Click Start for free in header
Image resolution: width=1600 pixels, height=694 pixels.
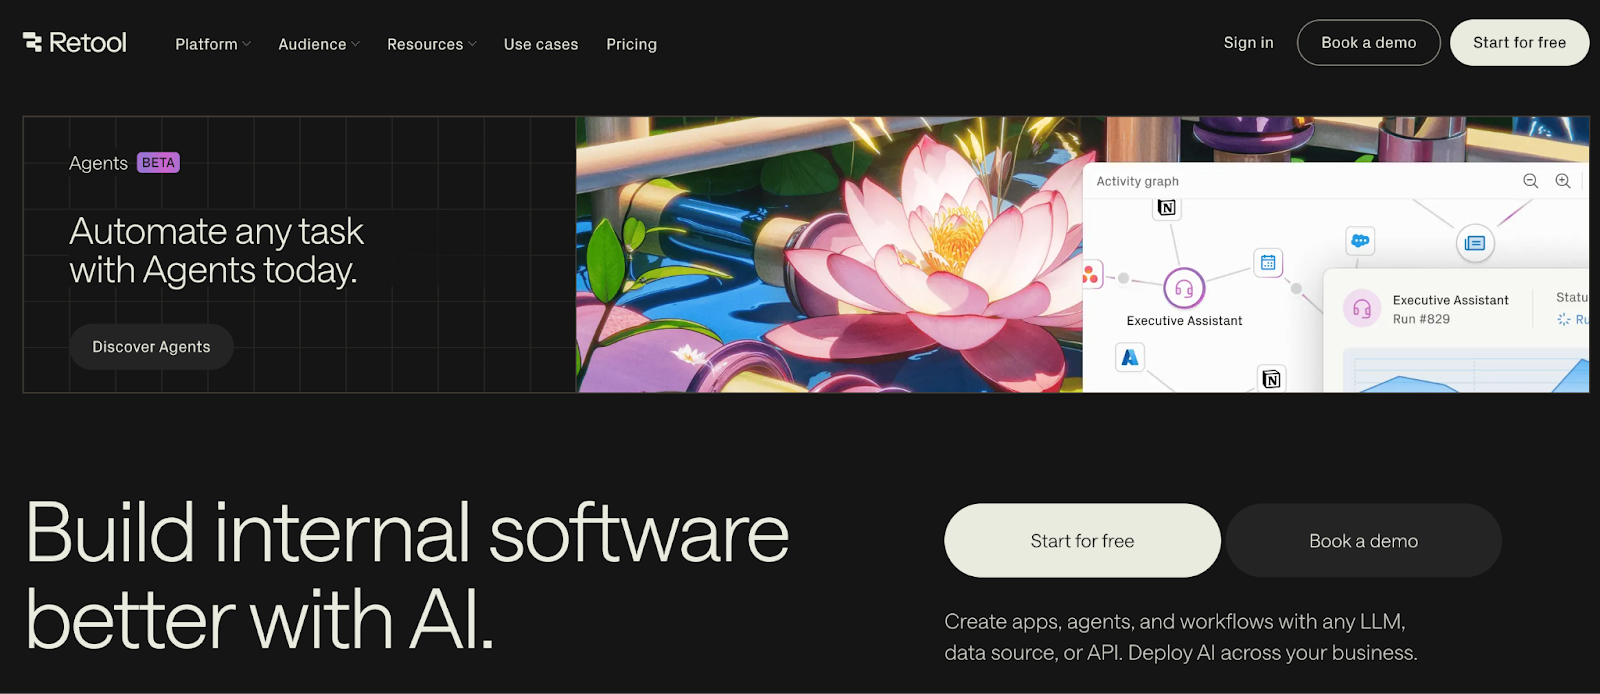tap(1519, 42)
